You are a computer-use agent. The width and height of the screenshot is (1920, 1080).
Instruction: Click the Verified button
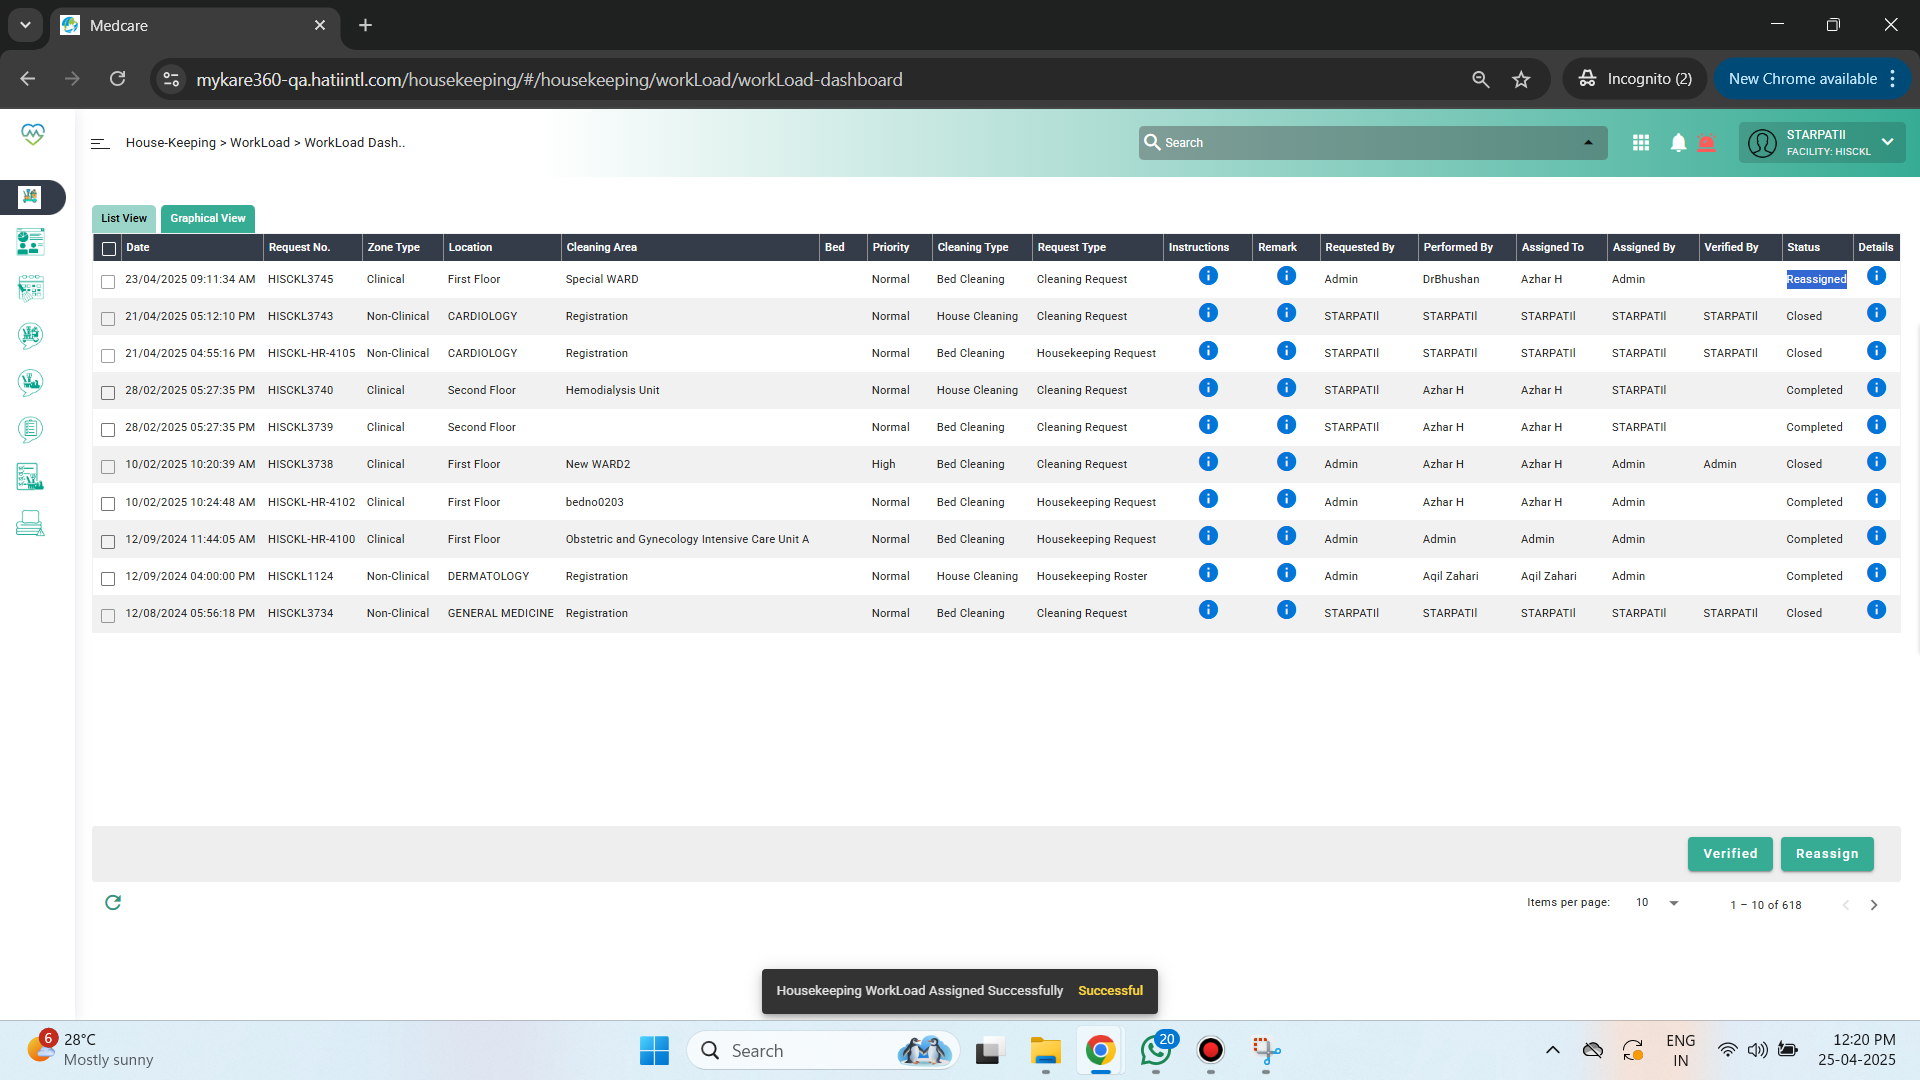click(x=1730, y=854)
